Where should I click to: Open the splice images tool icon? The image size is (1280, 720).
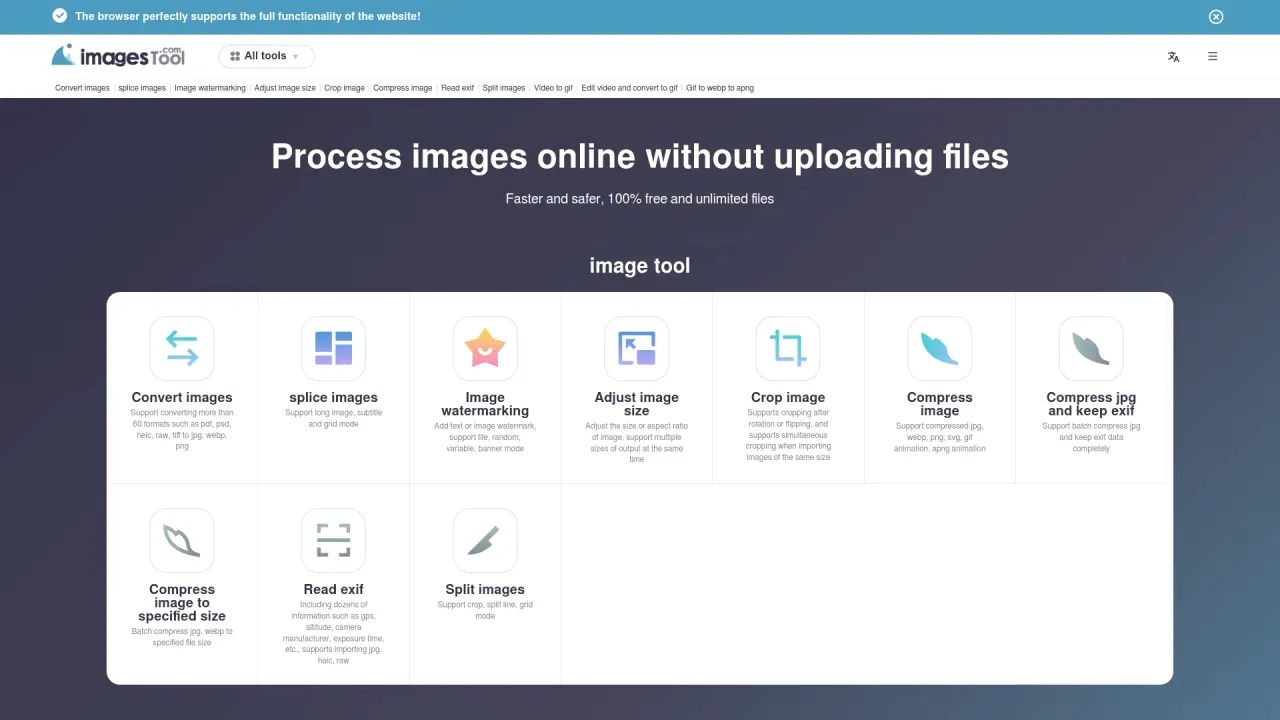tap(333, 348)
